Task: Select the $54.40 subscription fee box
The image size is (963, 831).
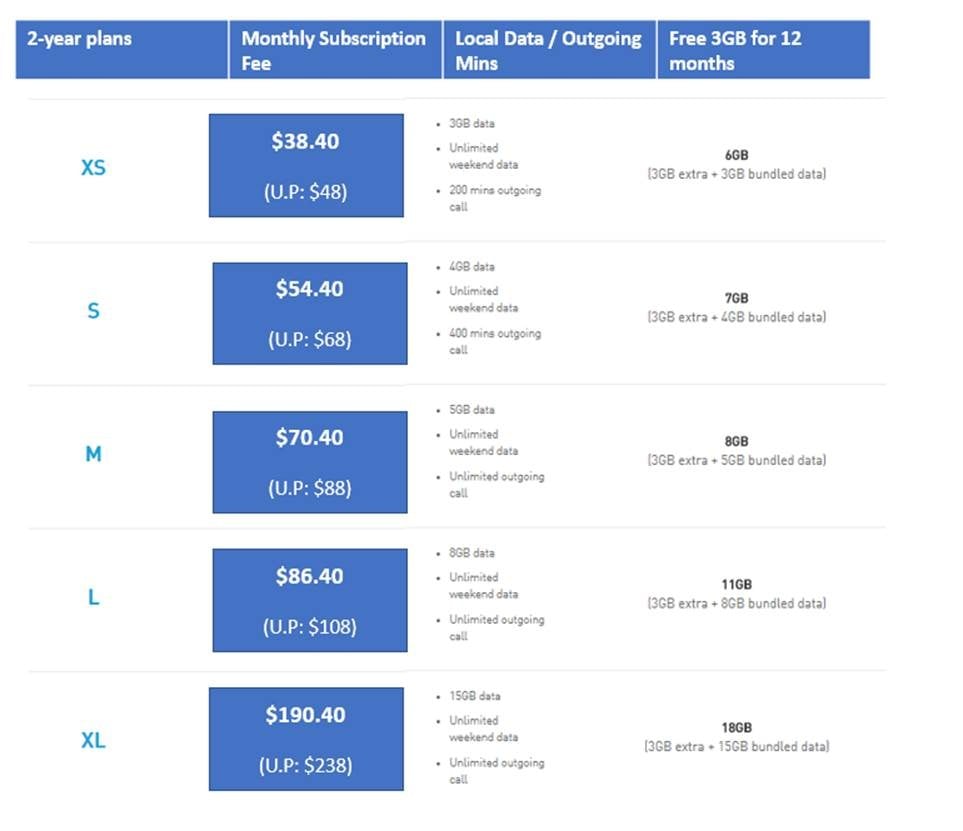Action: point(310,313)
